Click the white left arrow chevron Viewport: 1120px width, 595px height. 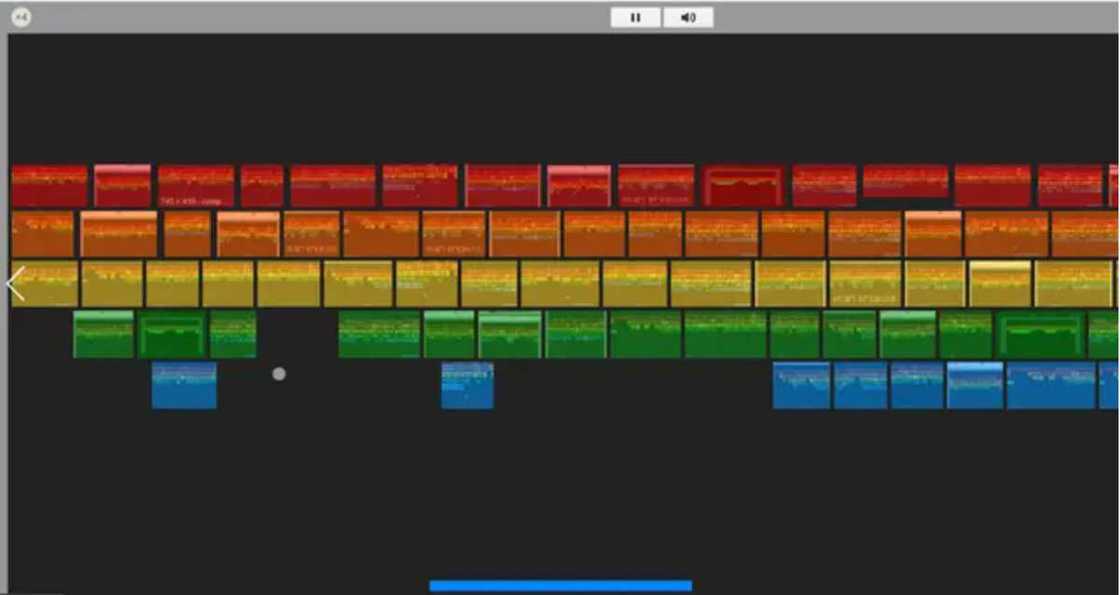(x=16, y=284)
